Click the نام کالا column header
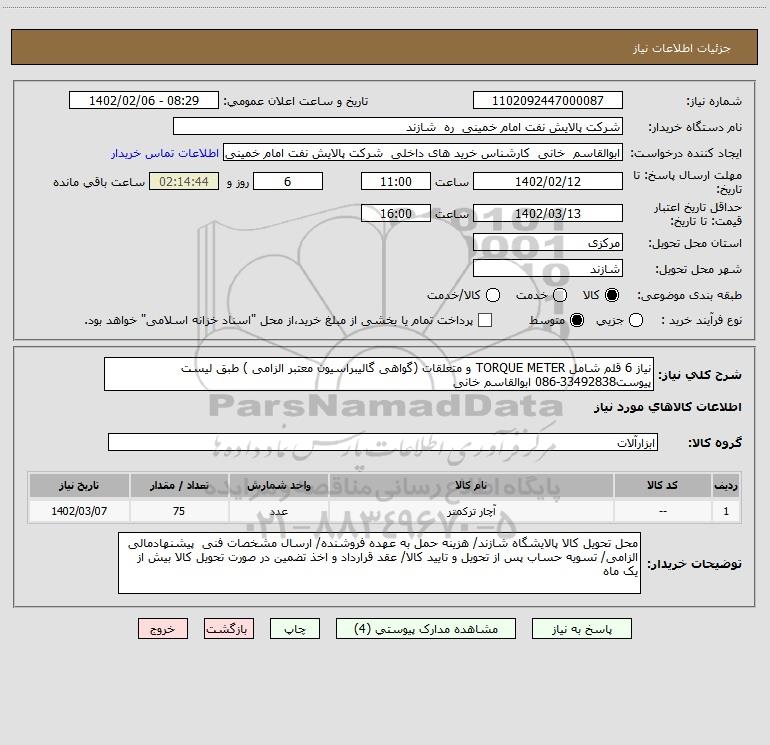The image size is (770, 745). coord(470,485)
